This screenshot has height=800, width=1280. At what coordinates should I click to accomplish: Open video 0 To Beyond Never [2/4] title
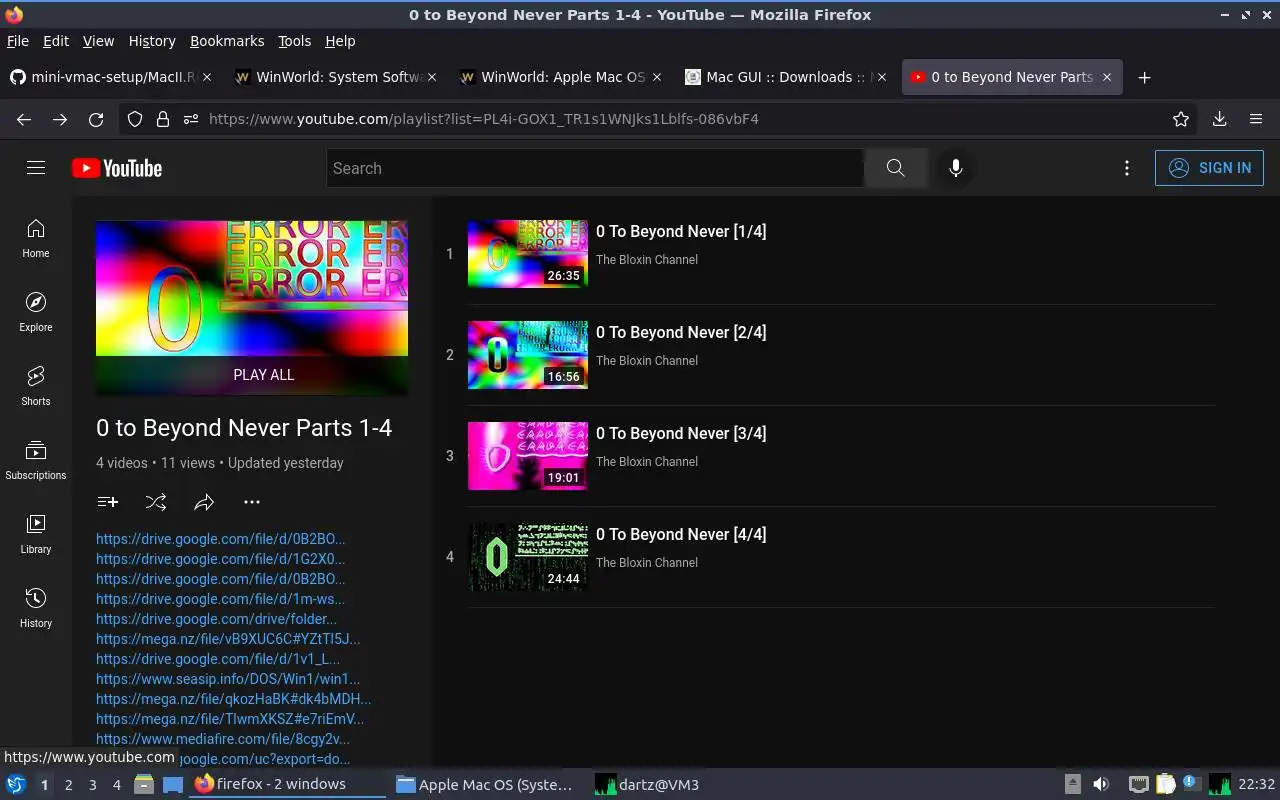pyautogui.click(x=681, y=332)
